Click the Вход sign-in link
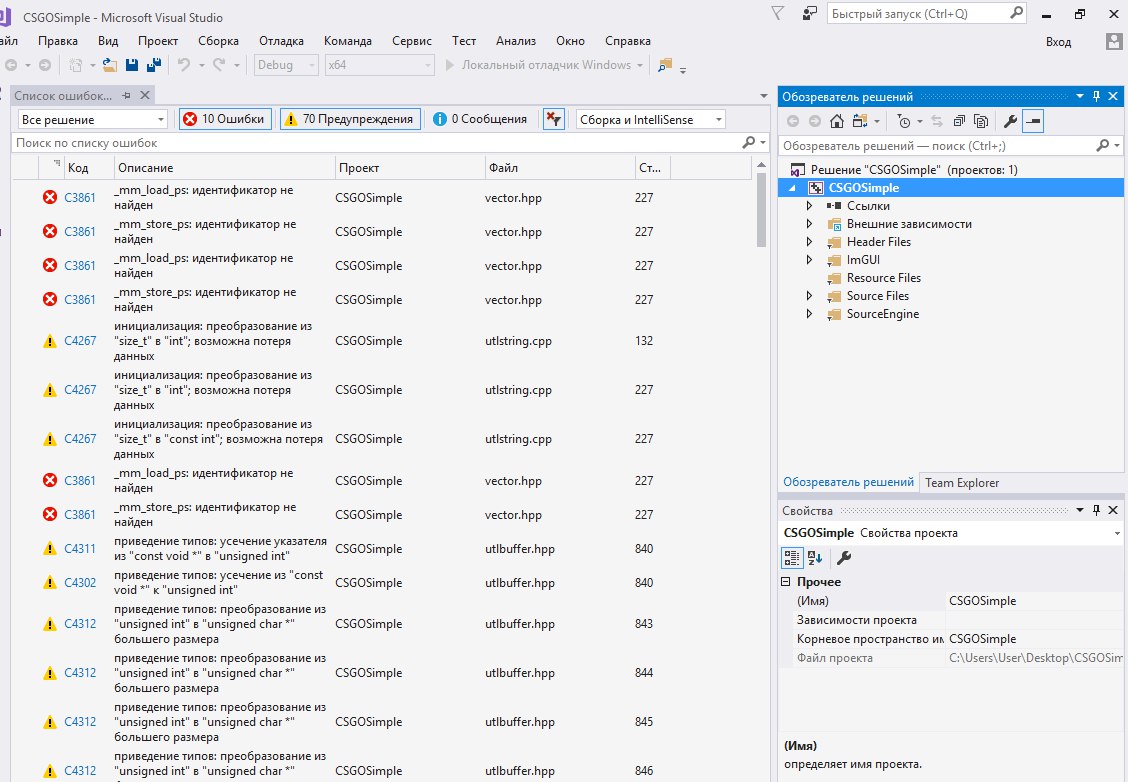This screenshot has width=1128, height=782. (1058, 42)
